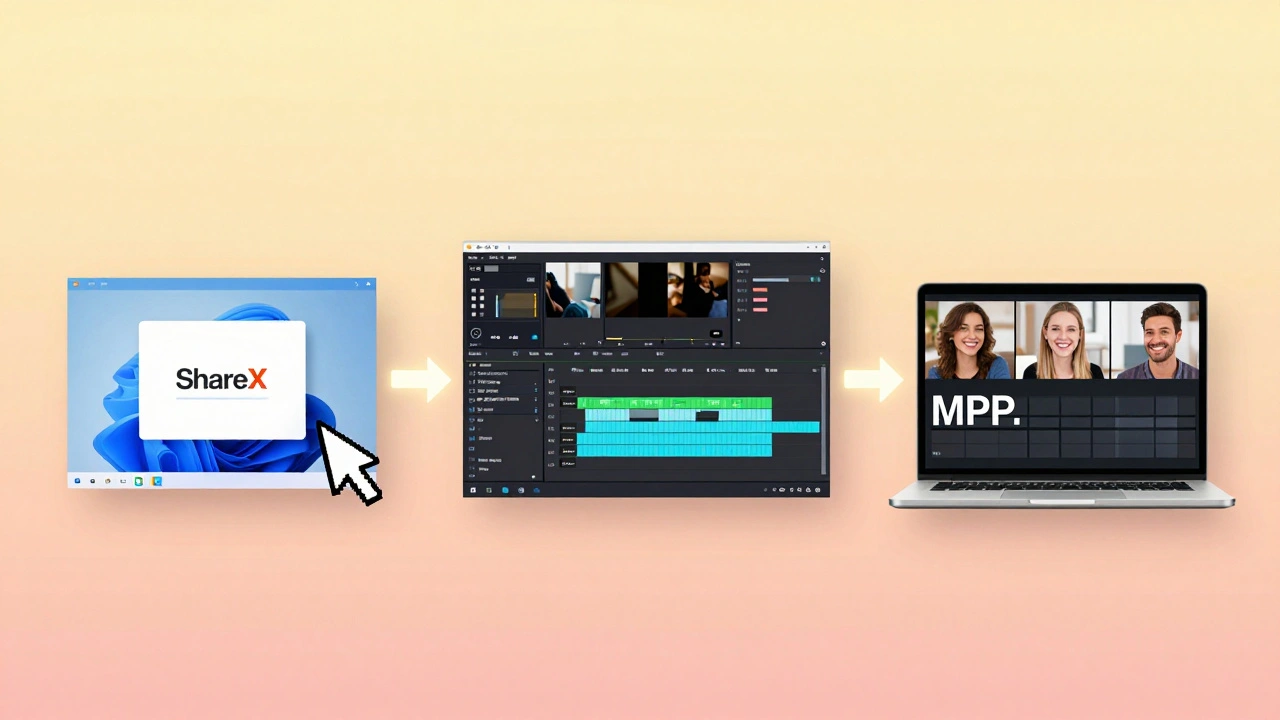1280x720 pixels.
Task: Switch to the middle participant tab on the laptop screen
Action: [1062, 340]
